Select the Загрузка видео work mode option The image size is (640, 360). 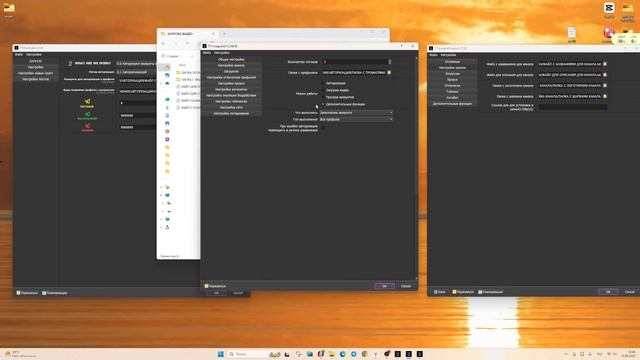[x=335, y=90]
